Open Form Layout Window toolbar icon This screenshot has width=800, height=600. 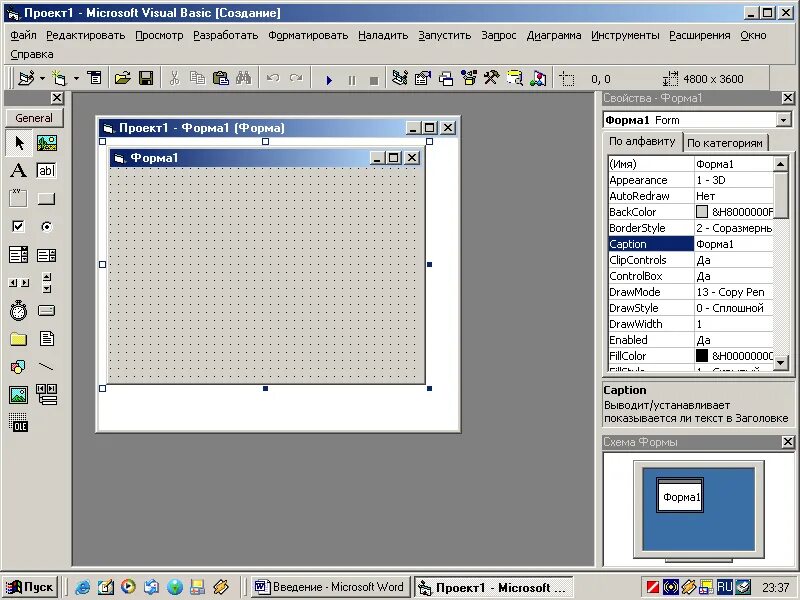pos(445,79)
